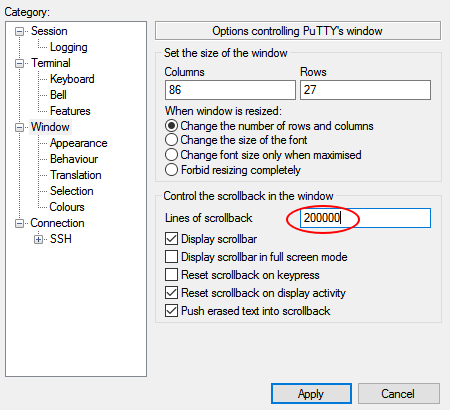Collapse the Session tree node
450x410 pixels.
(x=20, y=31)
